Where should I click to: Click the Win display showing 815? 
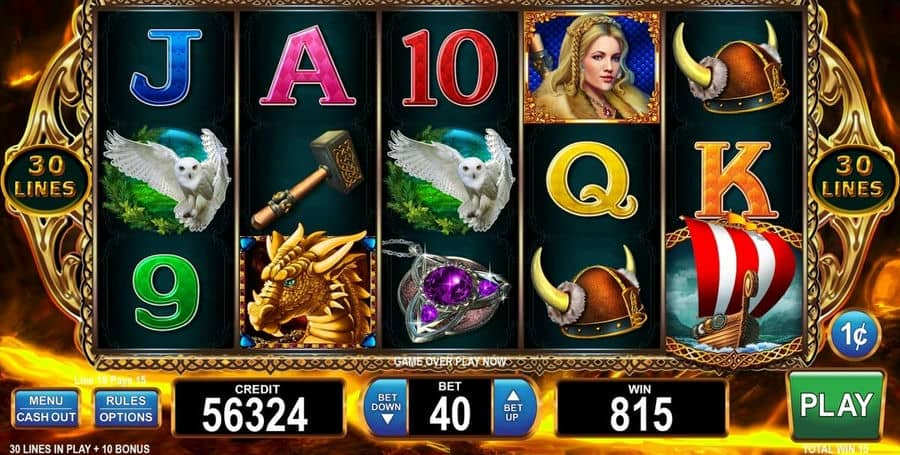642,408
